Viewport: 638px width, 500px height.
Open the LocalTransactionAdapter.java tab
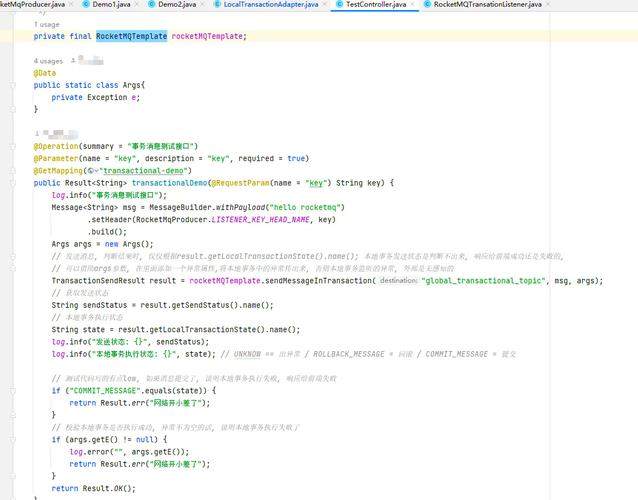coord(271,4)
